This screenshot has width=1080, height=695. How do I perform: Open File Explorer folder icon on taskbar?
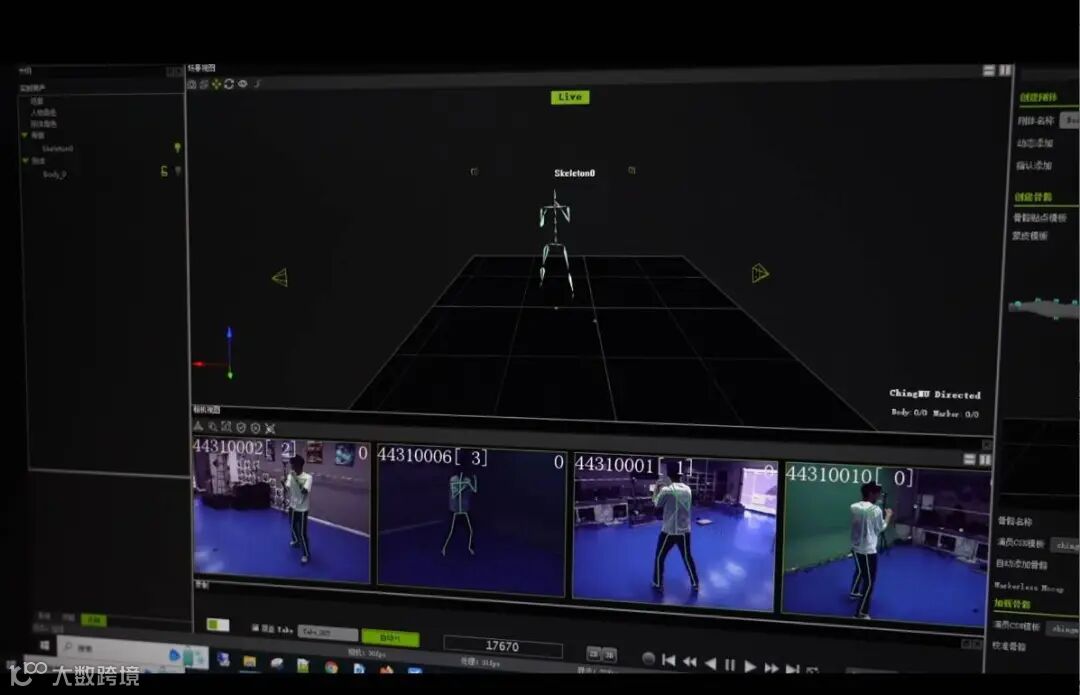point(249,662)
